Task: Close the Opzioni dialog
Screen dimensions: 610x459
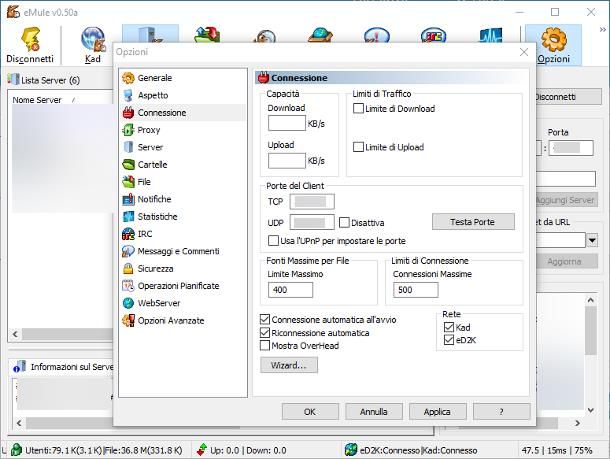Action: point(524,52)
